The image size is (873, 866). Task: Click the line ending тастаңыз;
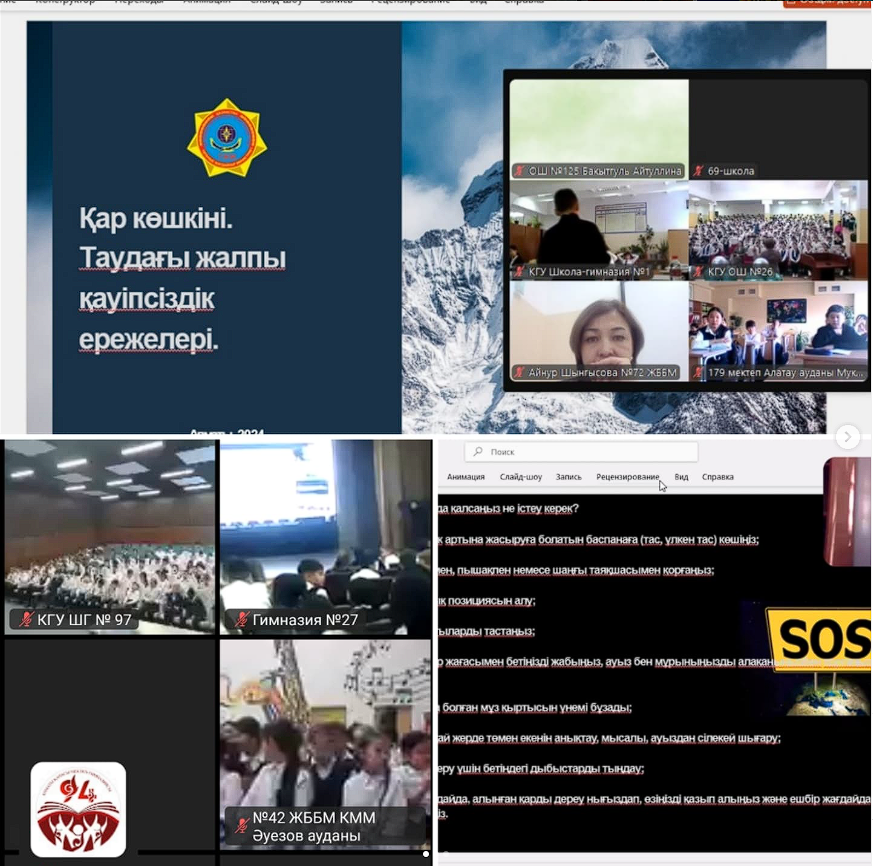click(487, 632)
